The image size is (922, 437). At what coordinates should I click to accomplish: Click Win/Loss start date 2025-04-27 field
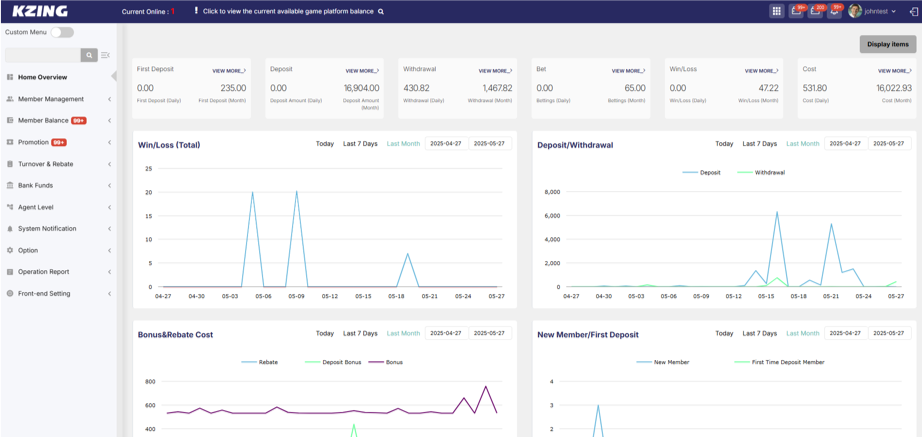click(446, 144)
